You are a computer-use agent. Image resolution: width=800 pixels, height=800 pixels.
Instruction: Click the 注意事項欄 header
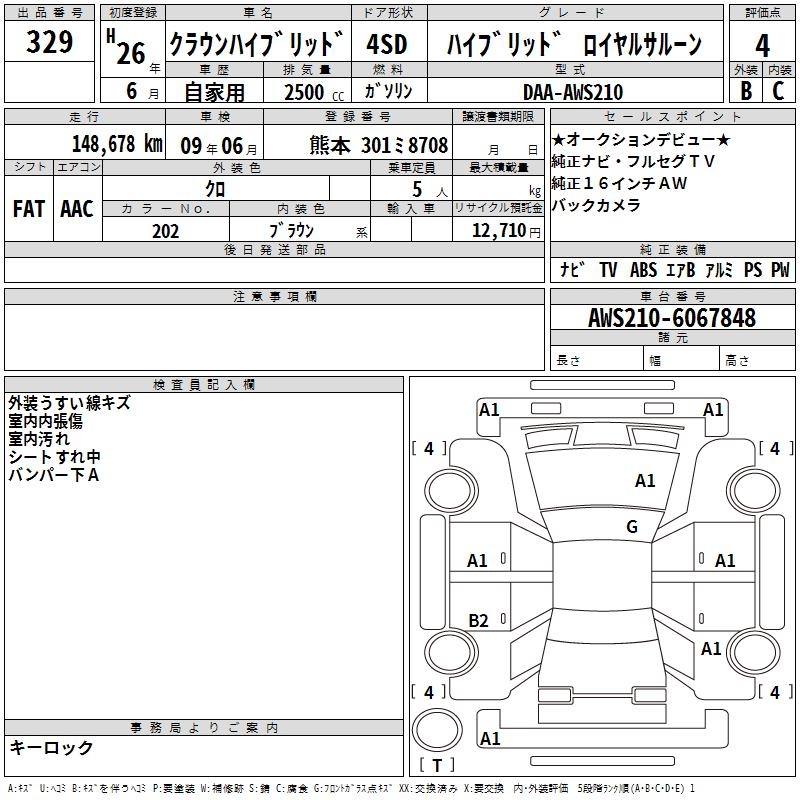point(274,296)
